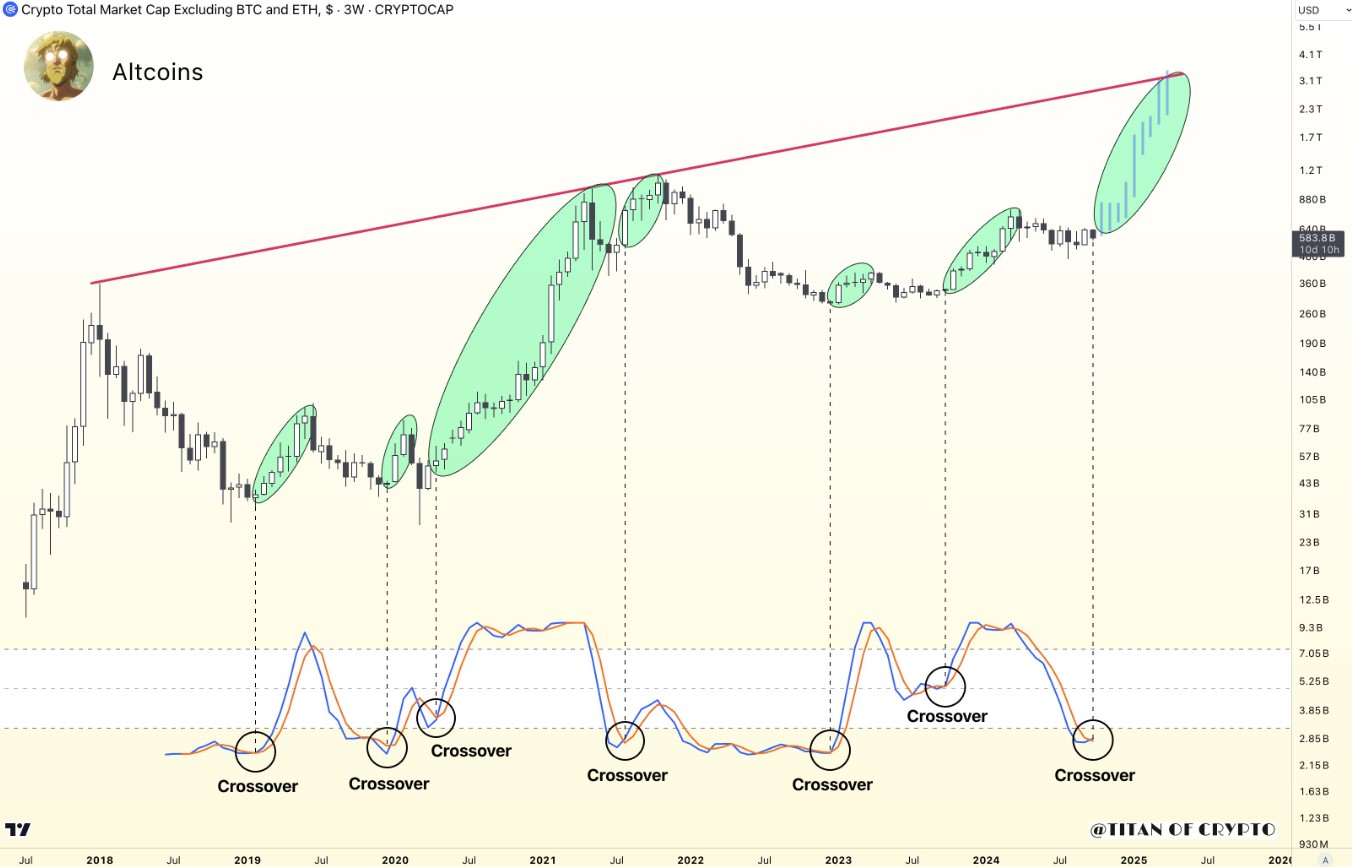Click the last Crossover circle near 2025

[1093, 739]
